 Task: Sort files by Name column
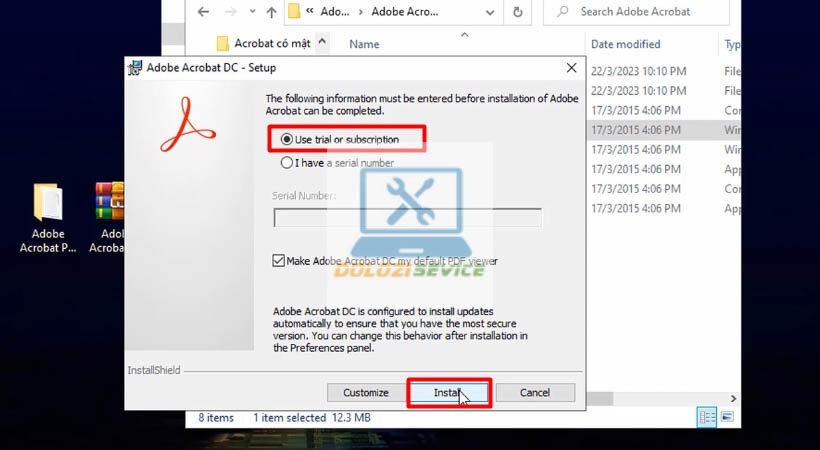point(364,44)
